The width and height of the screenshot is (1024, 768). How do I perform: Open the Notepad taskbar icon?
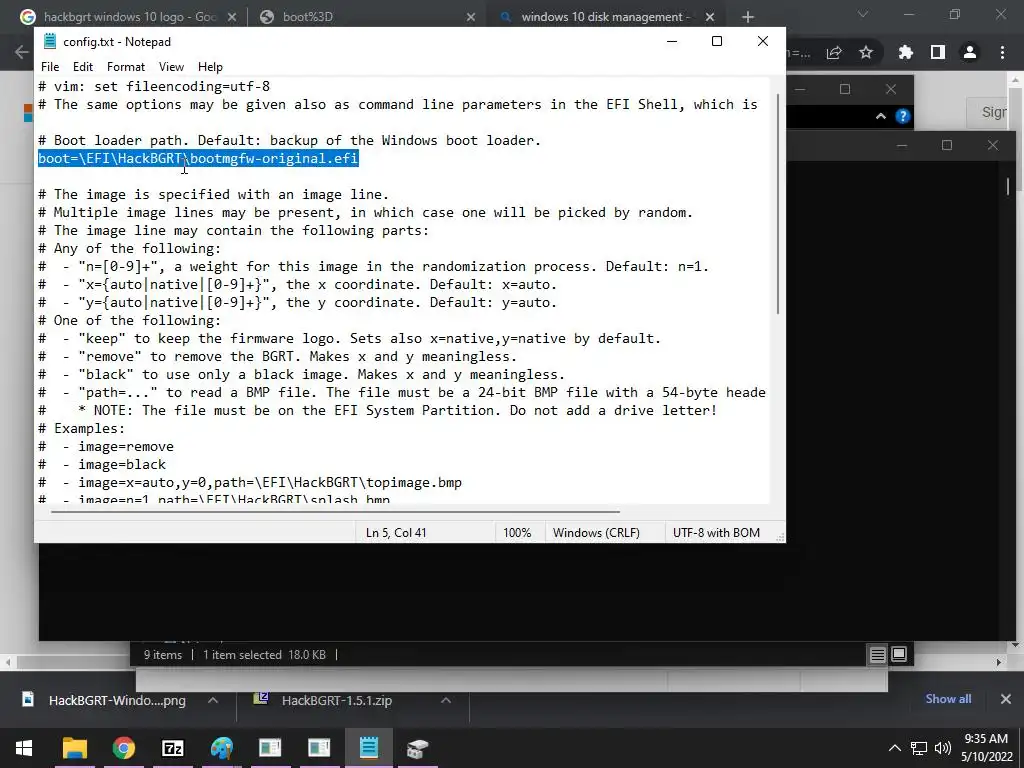point(368,748)
